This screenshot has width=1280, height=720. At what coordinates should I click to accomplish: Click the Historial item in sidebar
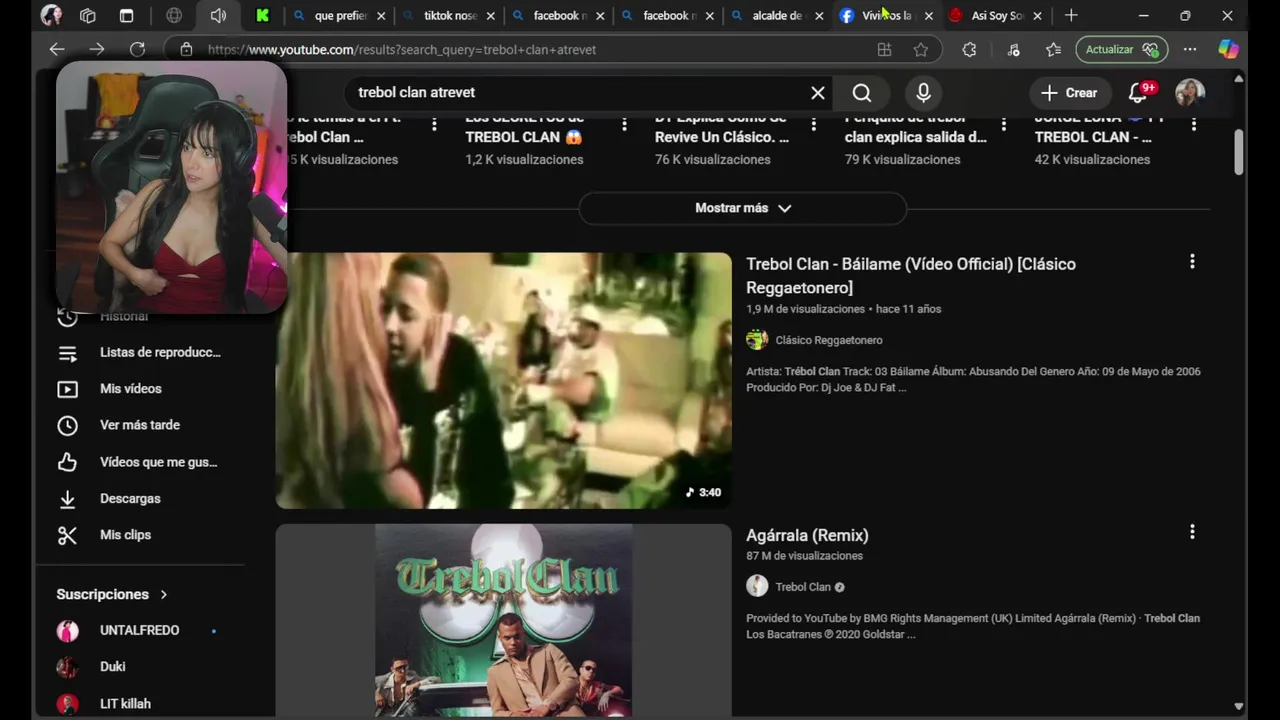pyautogui.click(x=124, y=316)
